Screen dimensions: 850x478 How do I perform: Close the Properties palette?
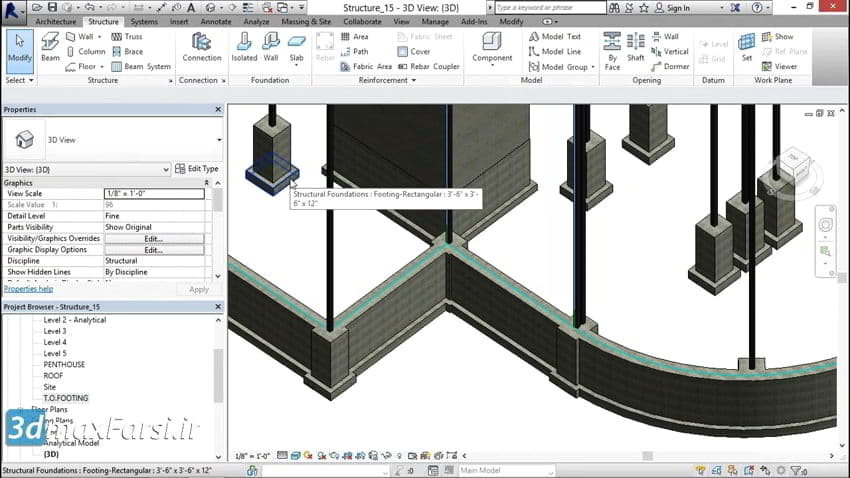point(218,109)
